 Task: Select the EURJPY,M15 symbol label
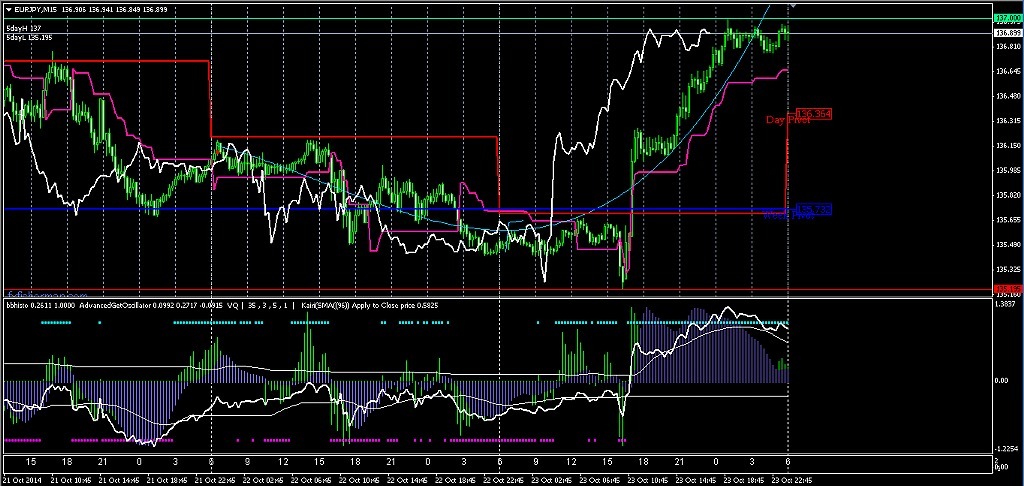click(x=34, y=9)
